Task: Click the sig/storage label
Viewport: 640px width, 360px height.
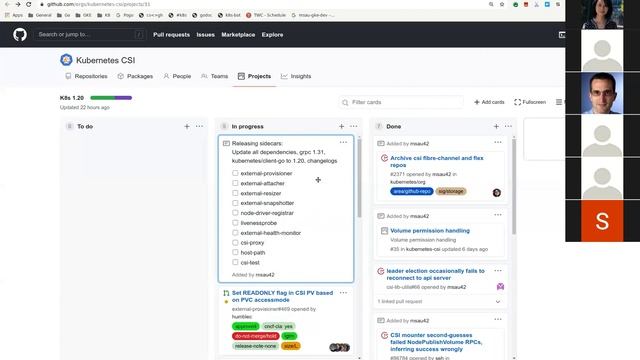Action: [x=451, y=191]
